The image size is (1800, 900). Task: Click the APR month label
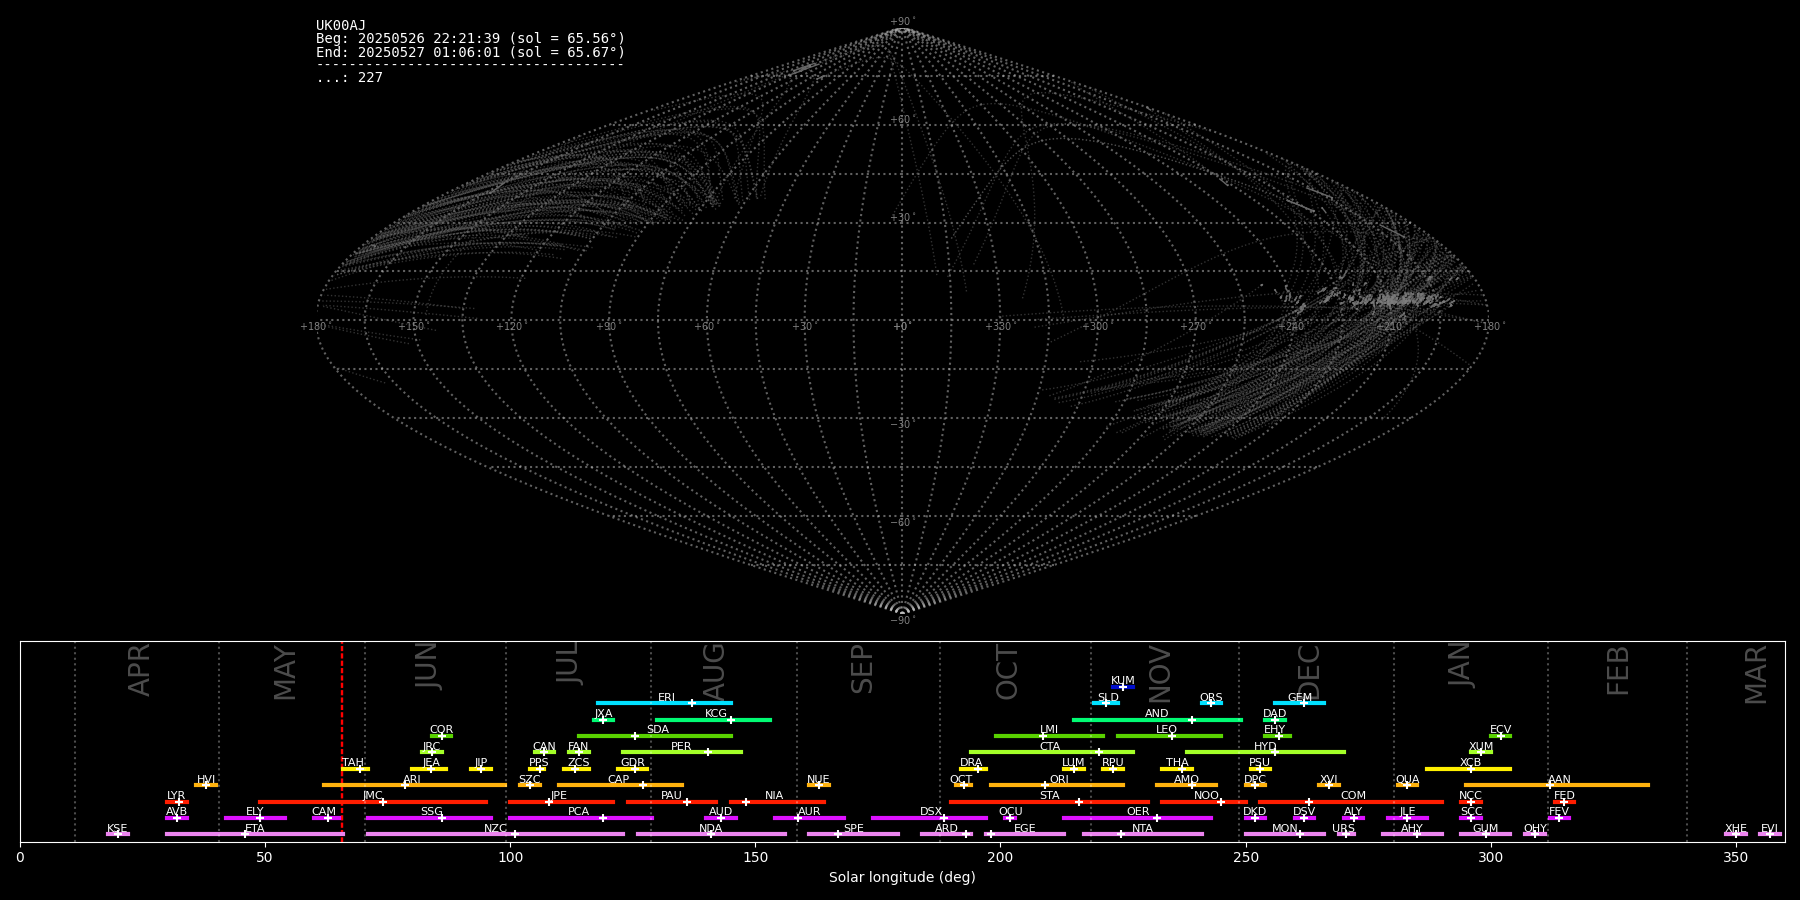coord(140,670)
